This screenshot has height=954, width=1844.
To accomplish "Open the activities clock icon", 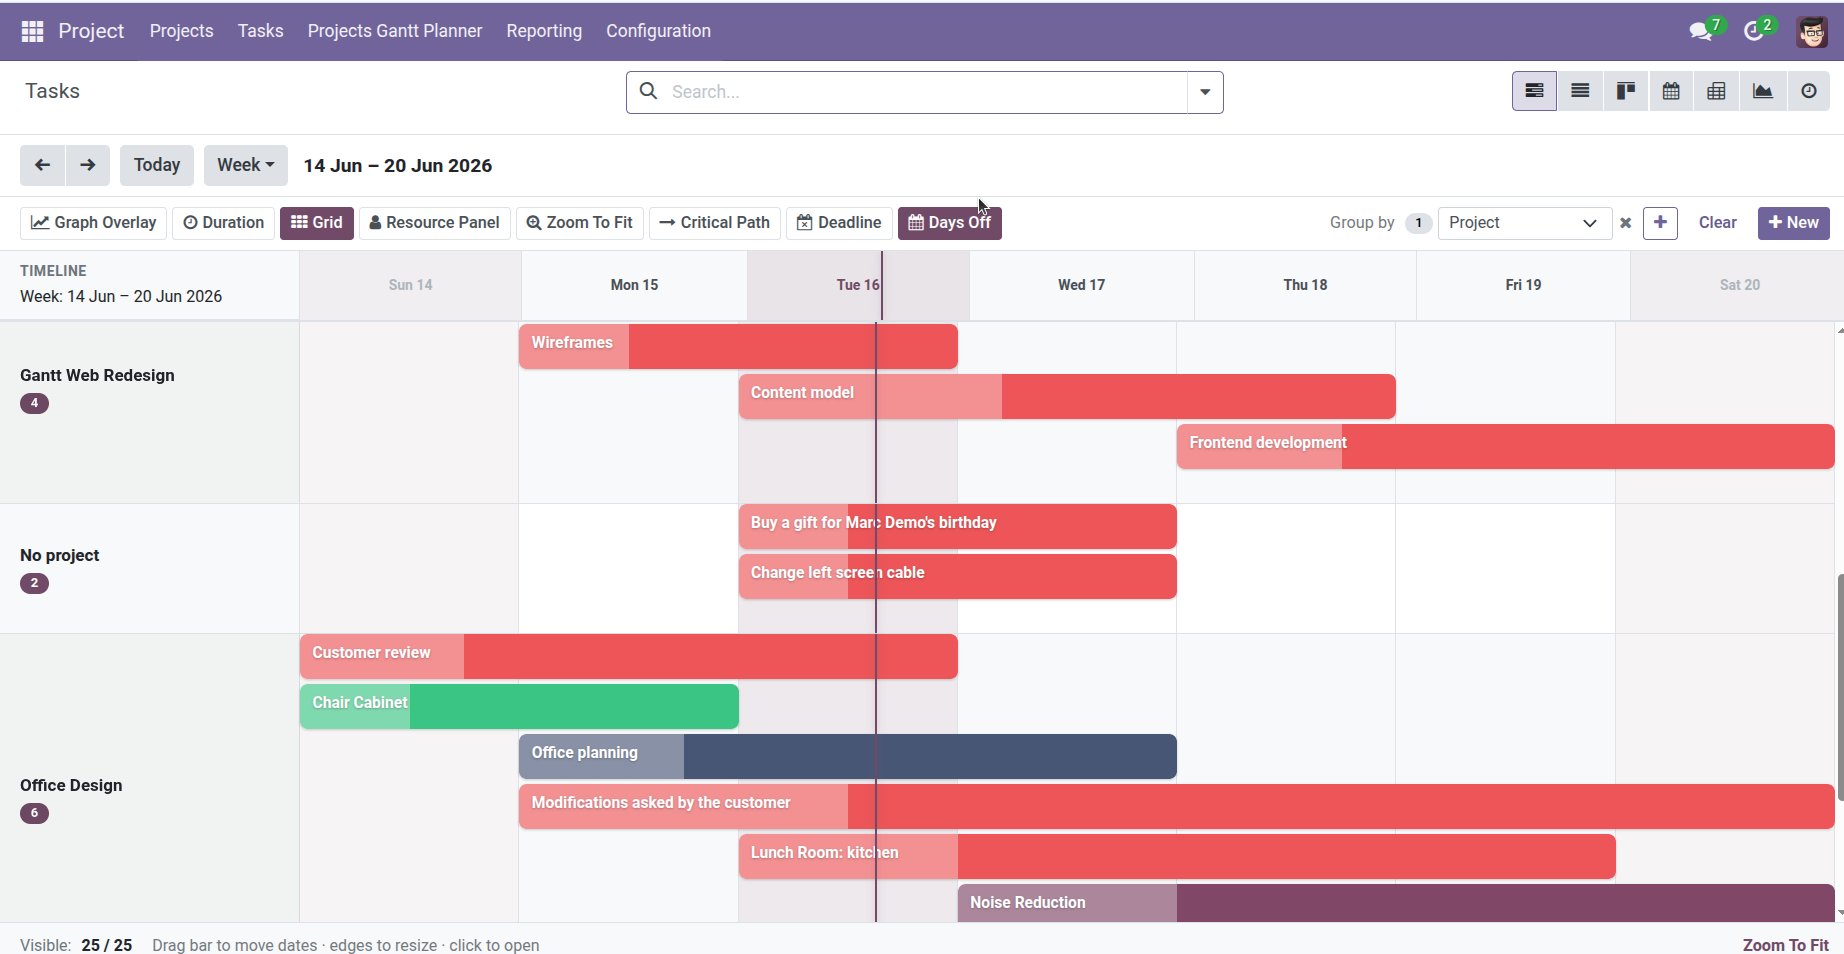I will click(x=1754, y=31).
